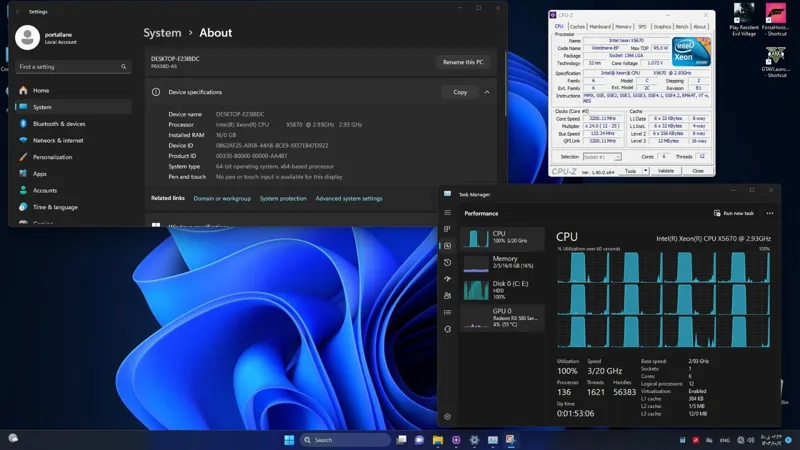The height and width of the screenshot is (450, 800).
Task: Switch to CPU tab in CPU-Z
Action: [x=559, y=27]
